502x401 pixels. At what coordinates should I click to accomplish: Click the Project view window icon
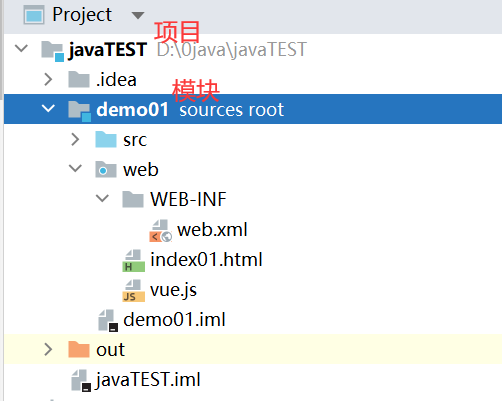coord(34,15)
